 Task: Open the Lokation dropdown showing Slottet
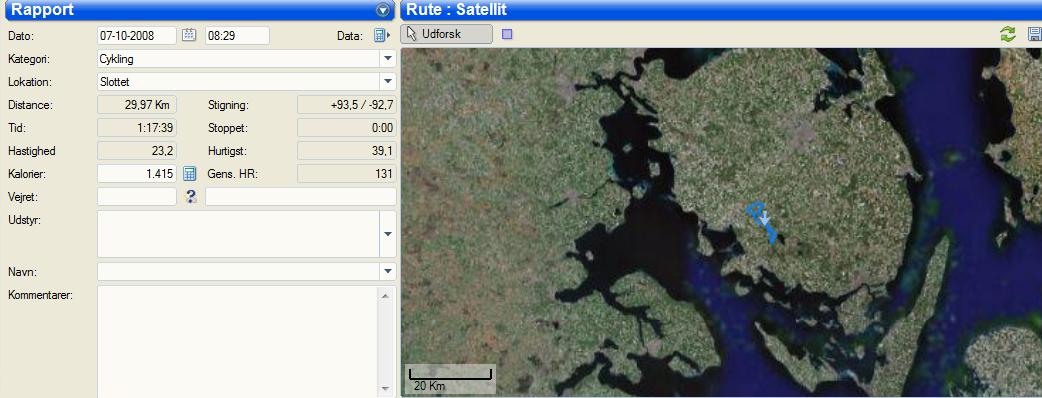coord(387,82)
